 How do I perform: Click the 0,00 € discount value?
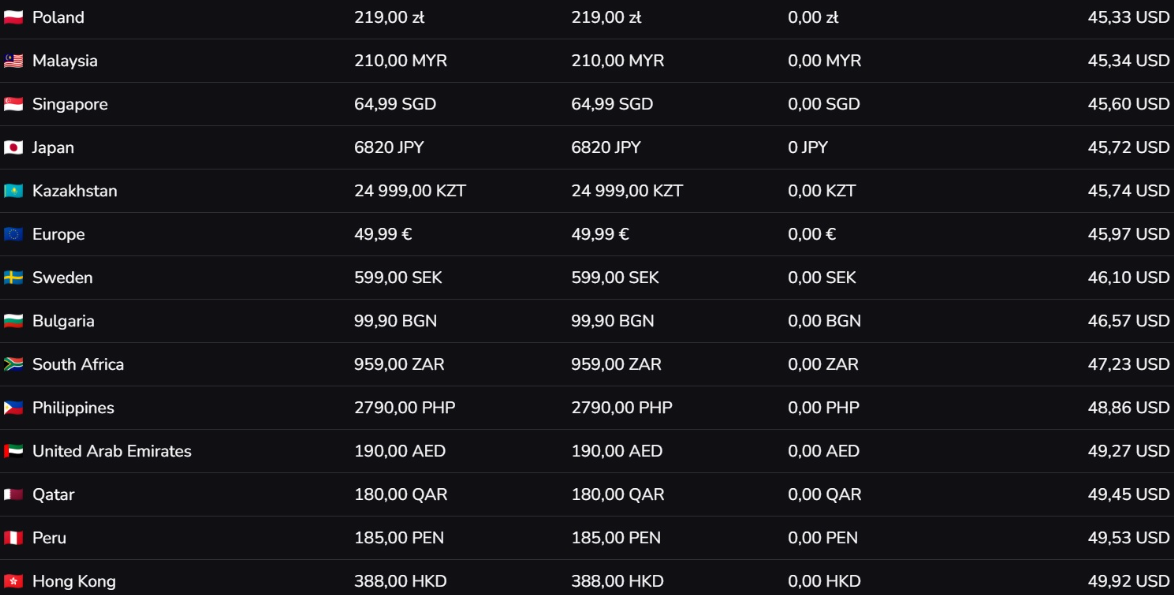(812, 235)
